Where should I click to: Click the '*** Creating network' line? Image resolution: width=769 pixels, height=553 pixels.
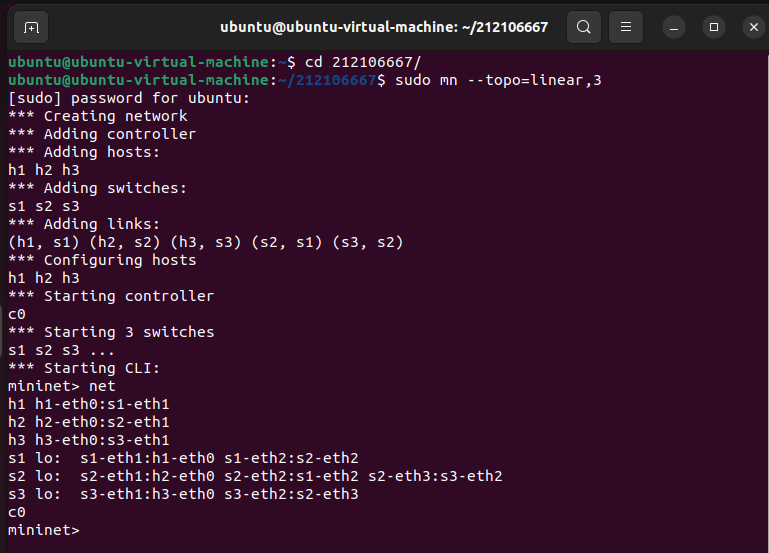pyautogui.click(x=97, y=116)
